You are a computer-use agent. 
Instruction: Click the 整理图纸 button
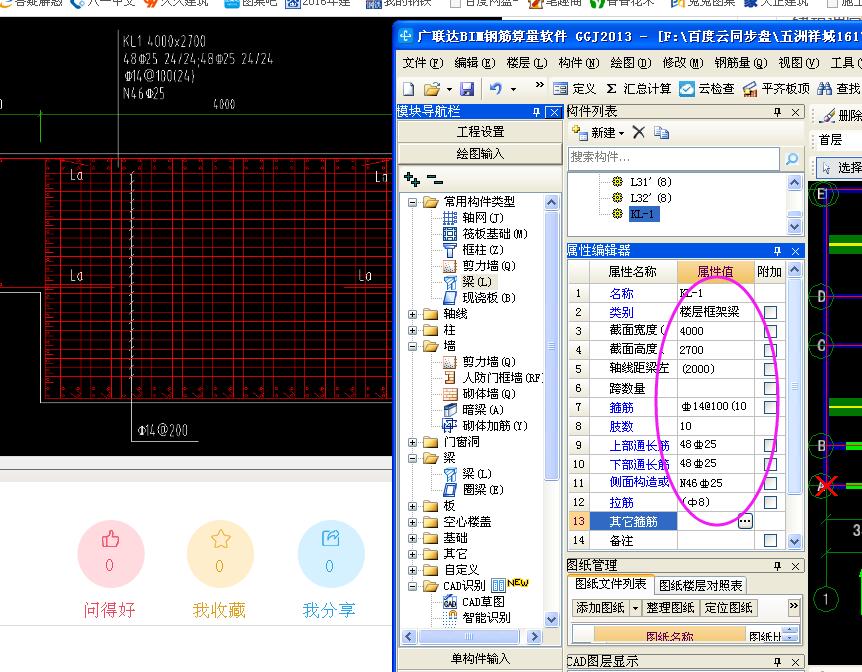click(670, 608)
